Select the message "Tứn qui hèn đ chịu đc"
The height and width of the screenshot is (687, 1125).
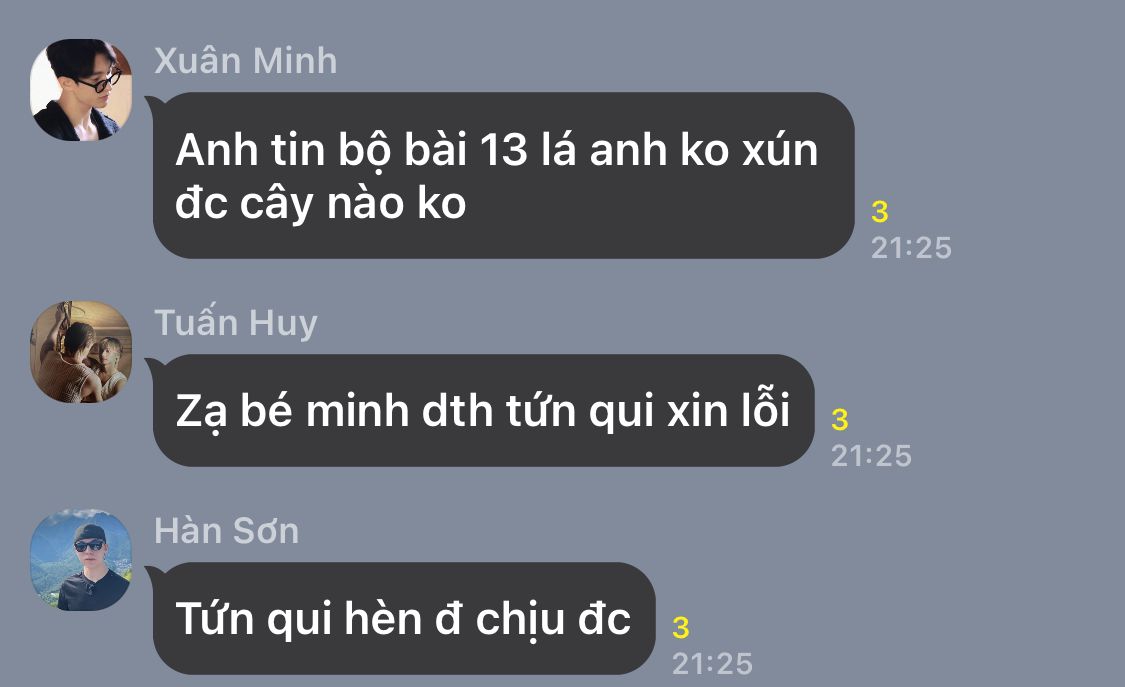(403, 619)
